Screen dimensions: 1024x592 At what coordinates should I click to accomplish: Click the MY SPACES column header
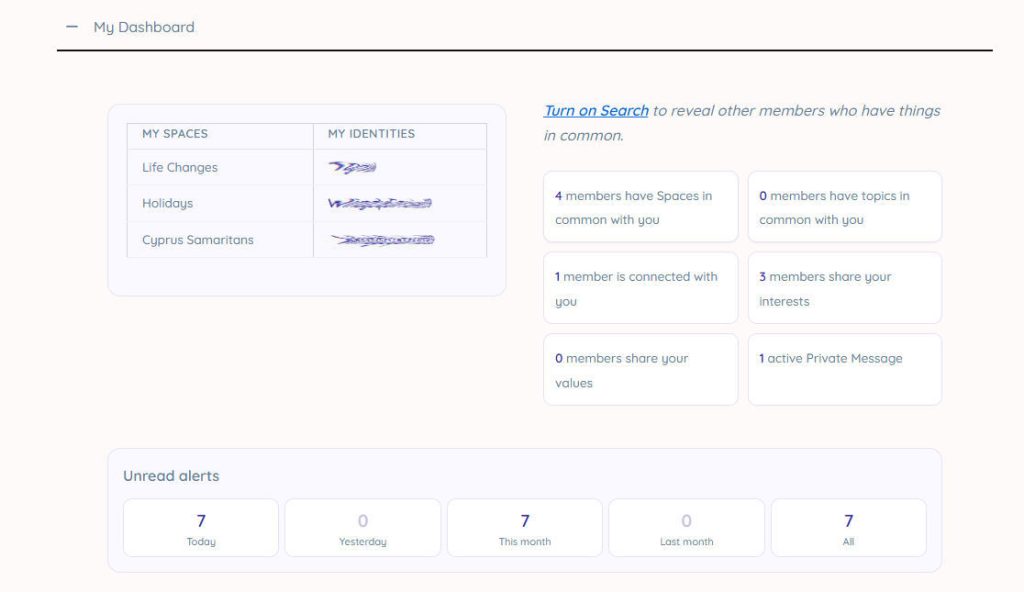175,134
